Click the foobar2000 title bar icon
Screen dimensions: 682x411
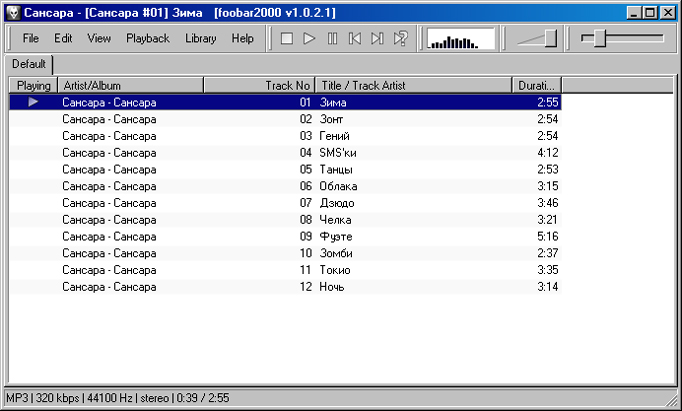point(13,13)
